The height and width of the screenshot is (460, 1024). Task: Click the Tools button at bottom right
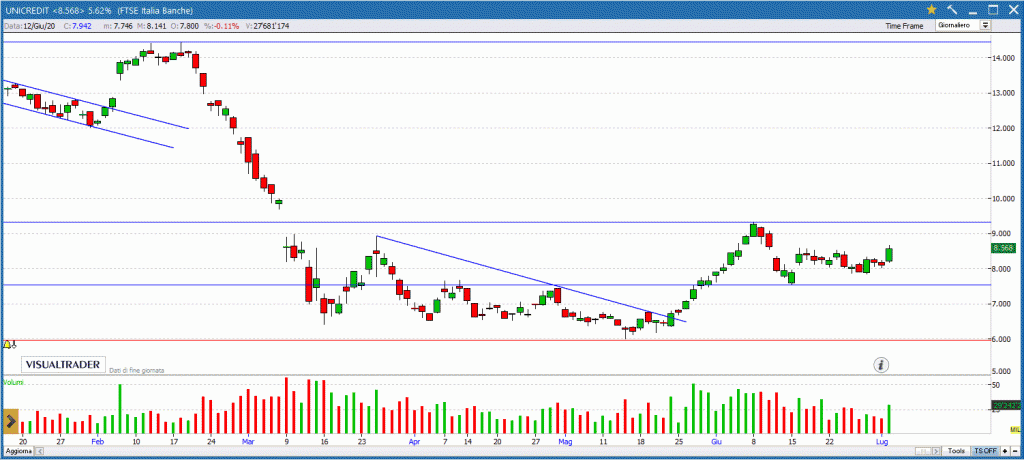[957, 452]
